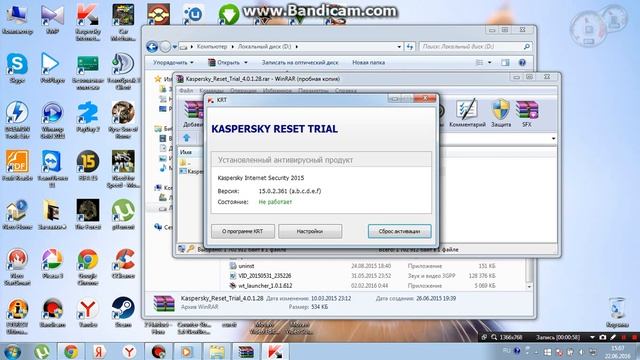Open Picasa 3 desktop shortcut
This screenshot has width=640, height=360.
click(x=52, y=264)
